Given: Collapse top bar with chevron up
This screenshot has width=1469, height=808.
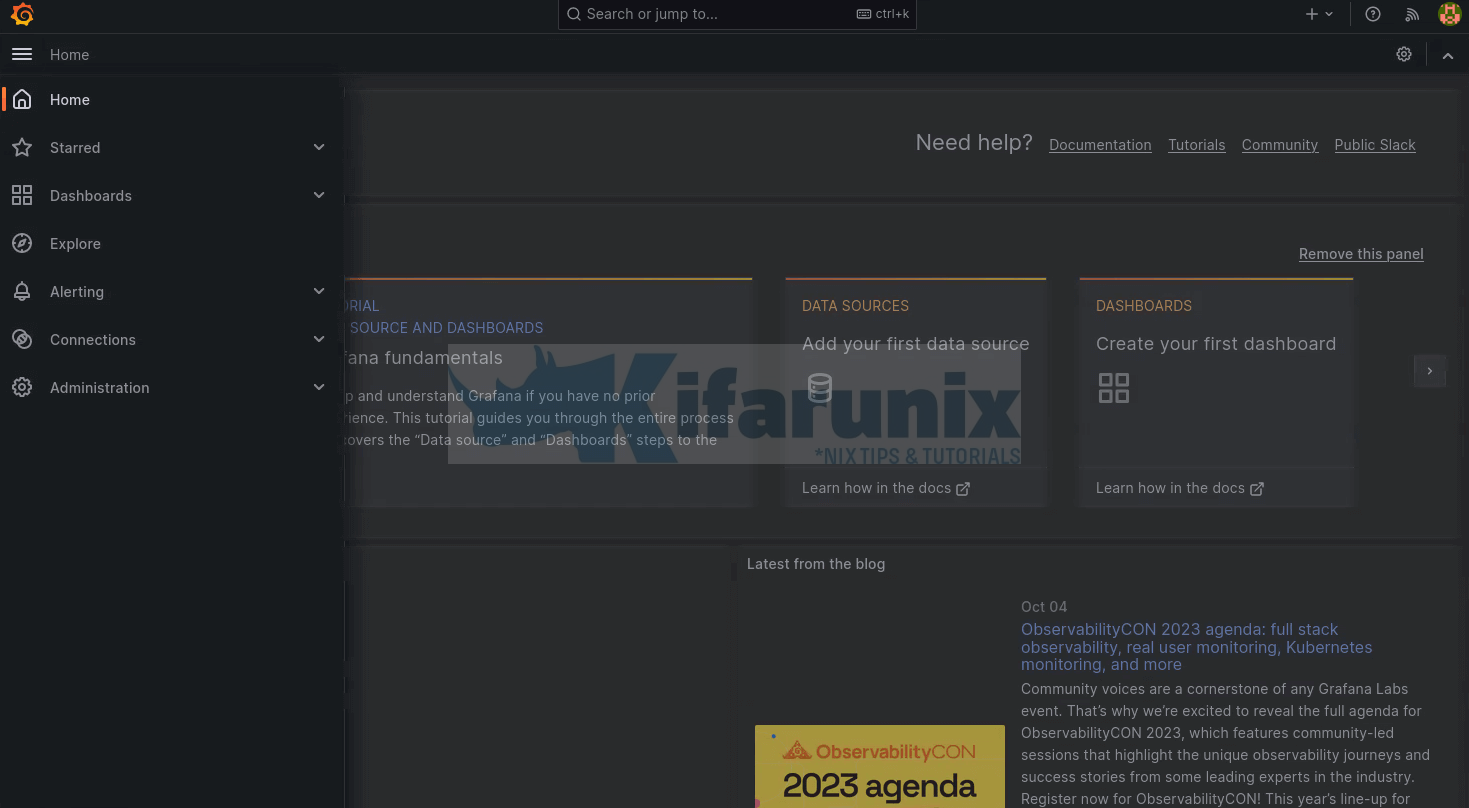Looking at the screenshot, I should [x=1448, y=55].
